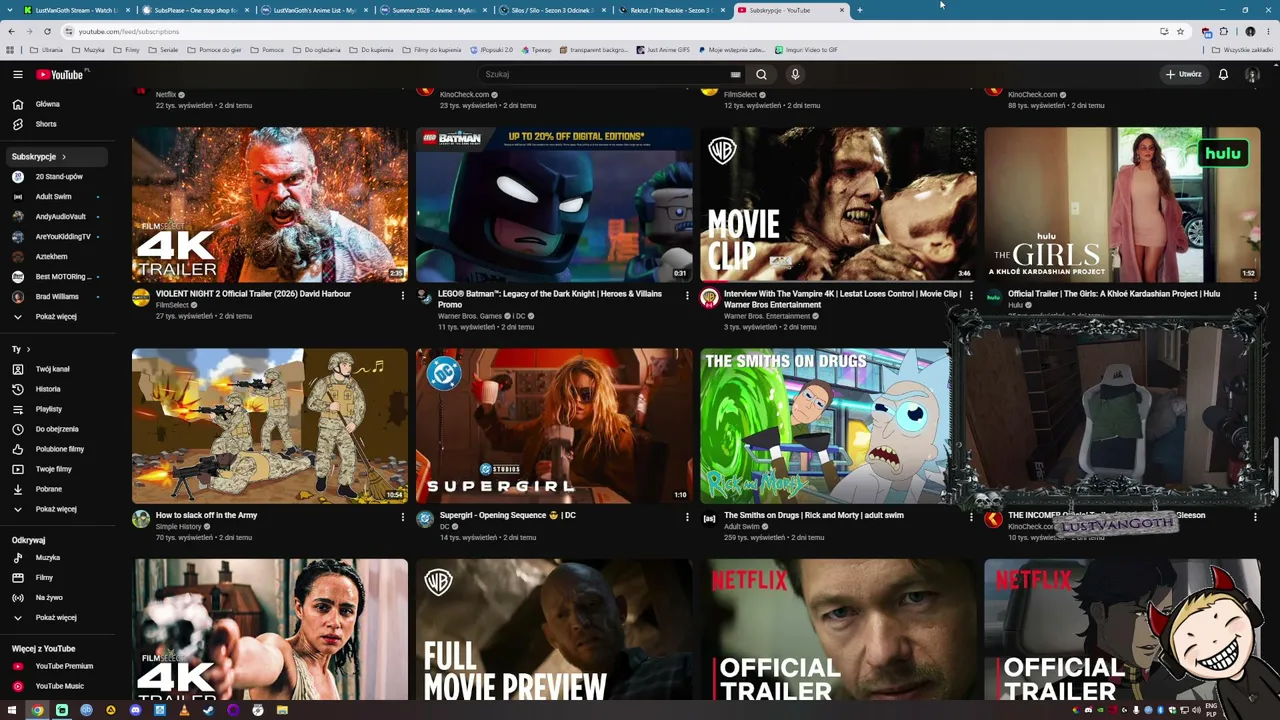Click the YouTube logo
1280x720 pixels.
(62, 74)
